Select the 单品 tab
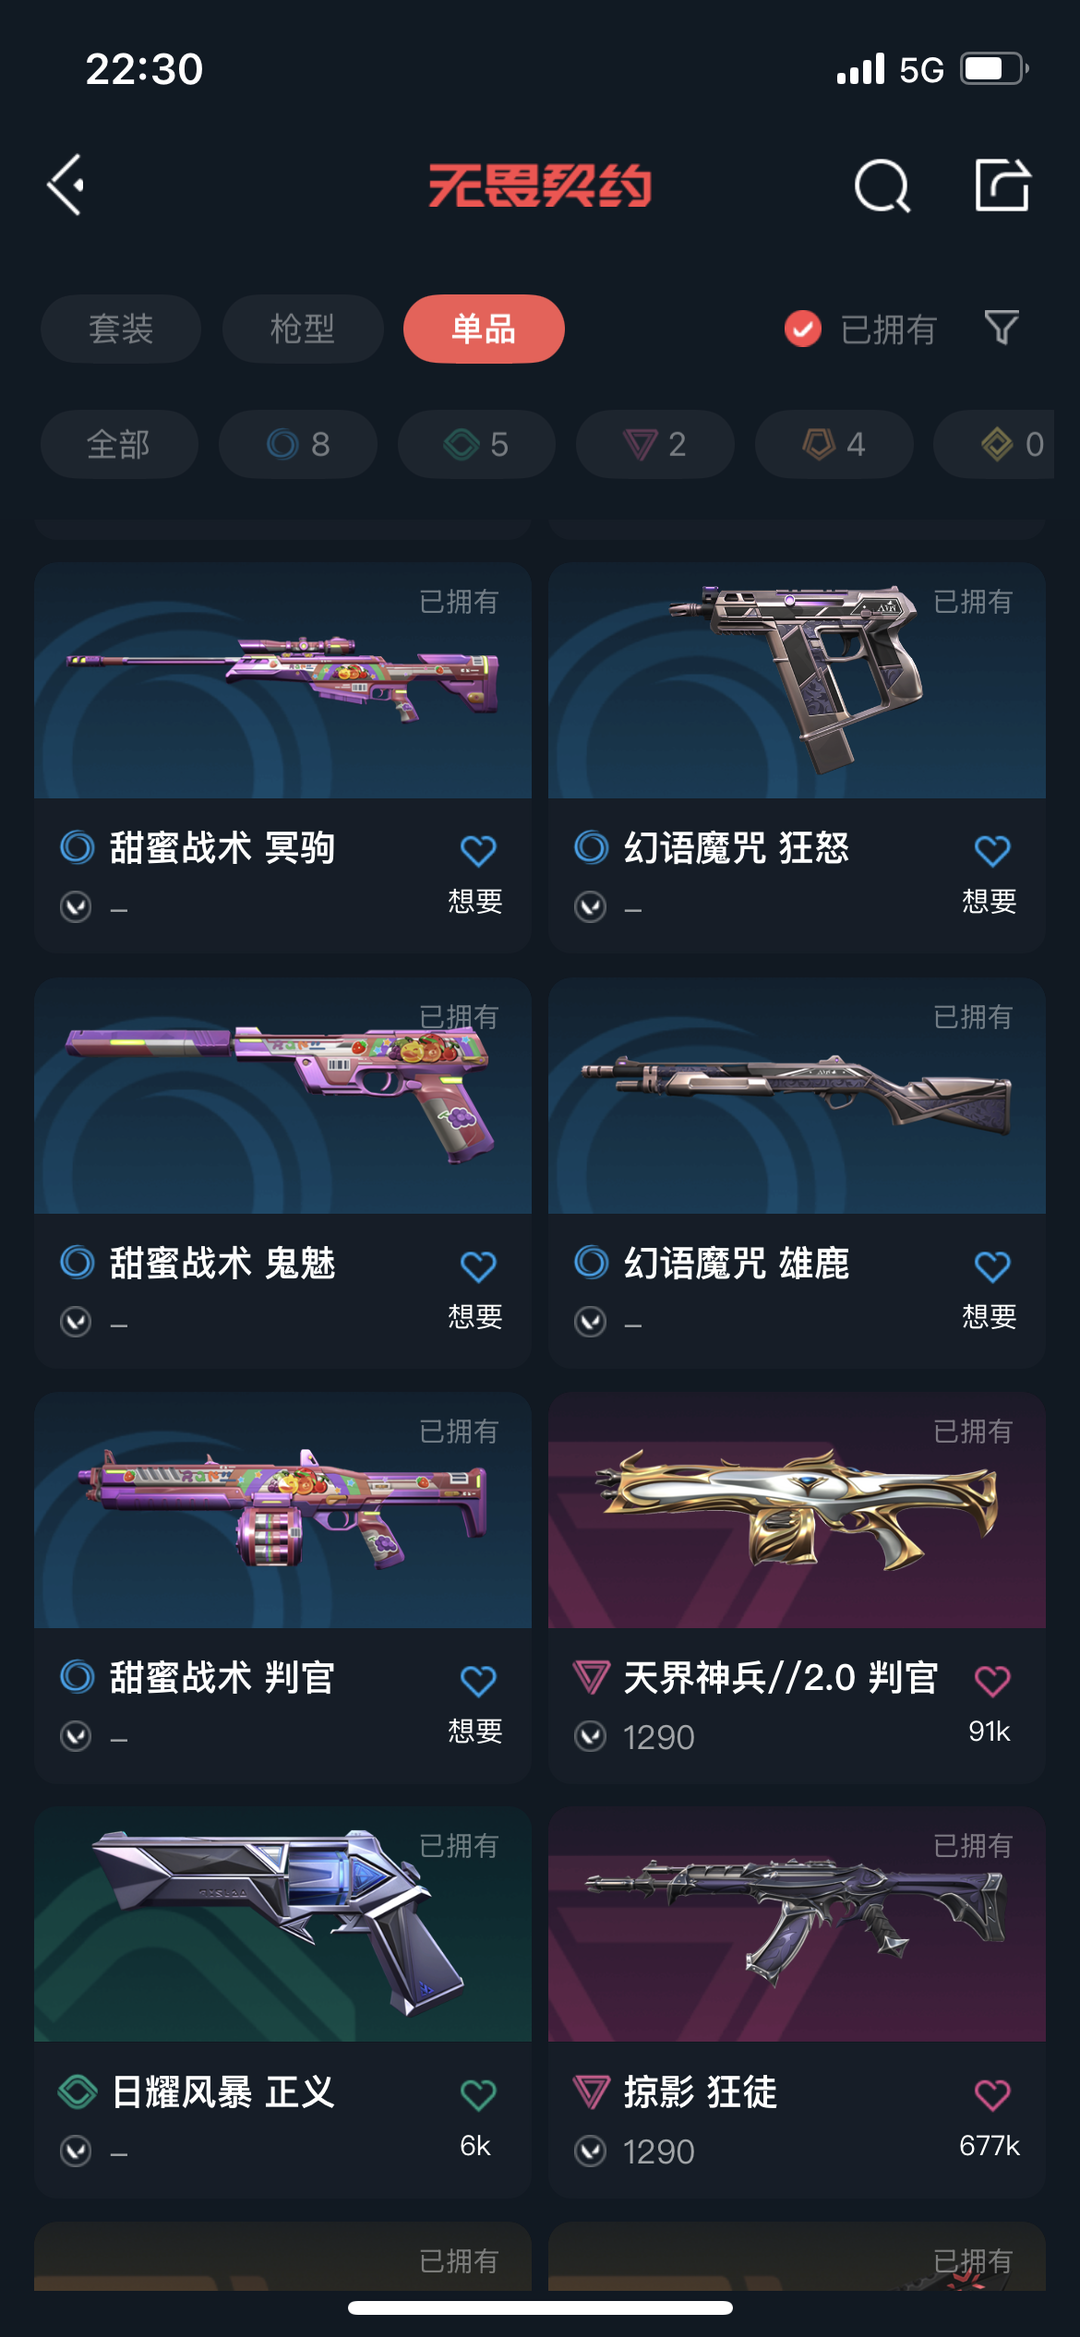1080x2337 pixels. click(484, 328)
